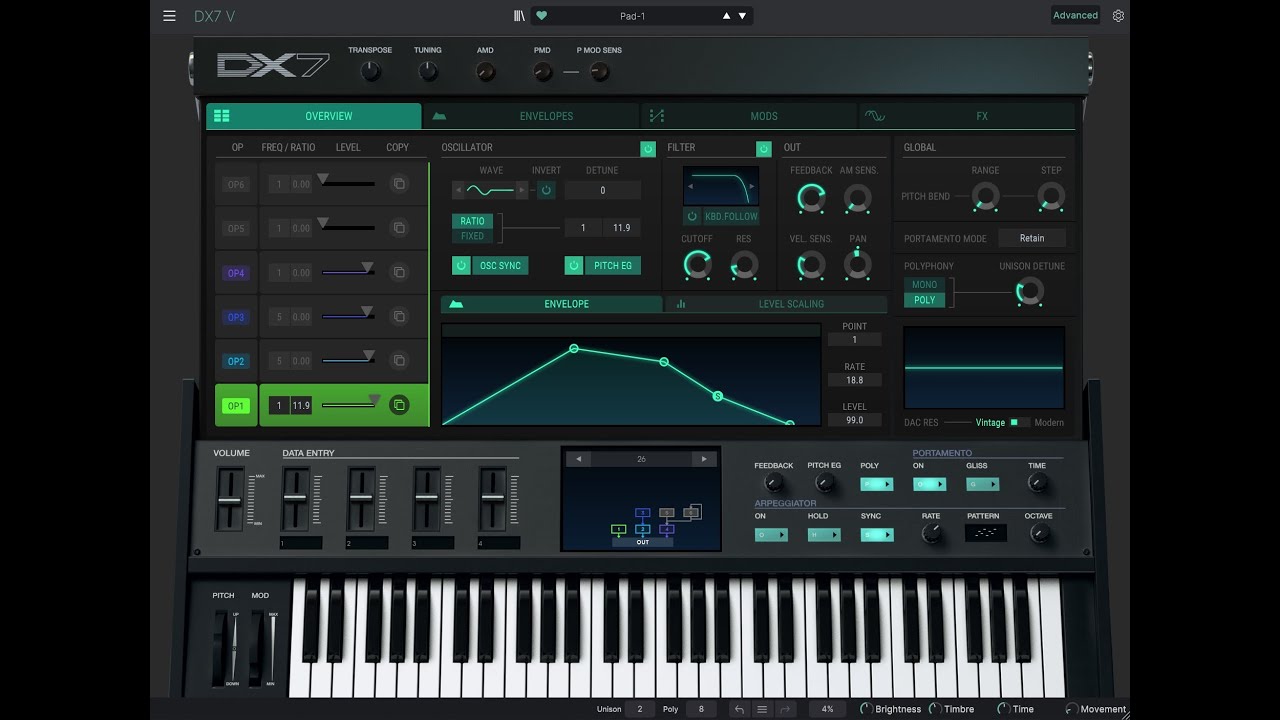Select next preset down arrow

point(742,16)
